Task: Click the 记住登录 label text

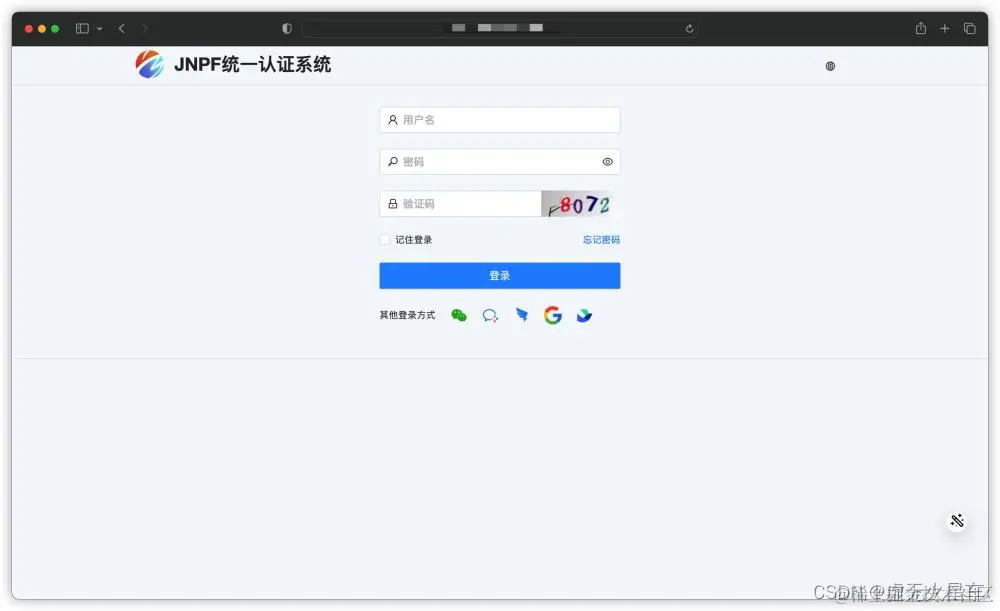Action: [x=413, y=240]
